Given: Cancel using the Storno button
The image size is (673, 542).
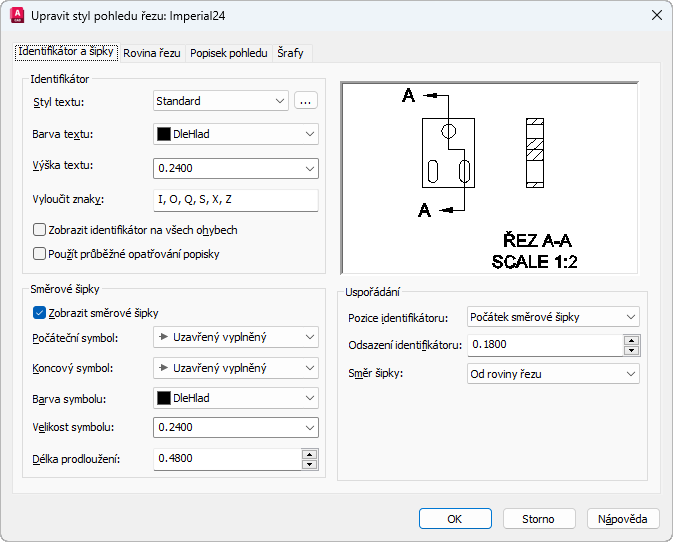Looking at the screenshot, I should (x=539, y=519).
